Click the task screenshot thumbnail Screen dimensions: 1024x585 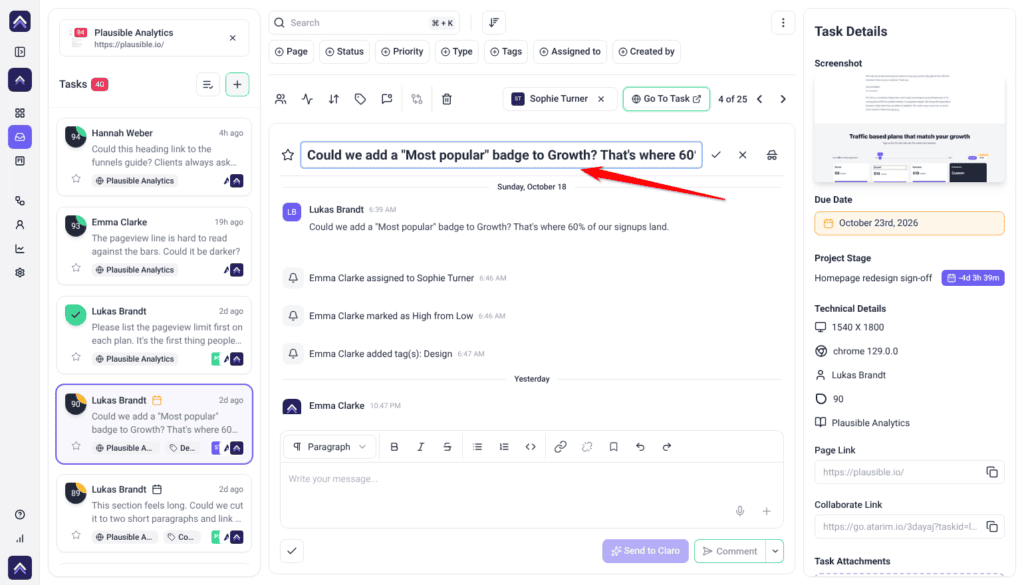point(909,129)
